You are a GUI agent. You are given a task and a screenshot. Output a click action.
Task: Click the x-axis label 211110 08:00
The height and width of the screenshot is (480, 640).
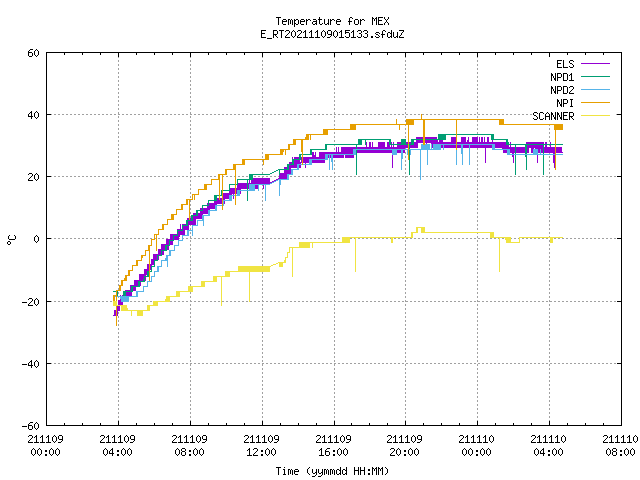(620, 446)
